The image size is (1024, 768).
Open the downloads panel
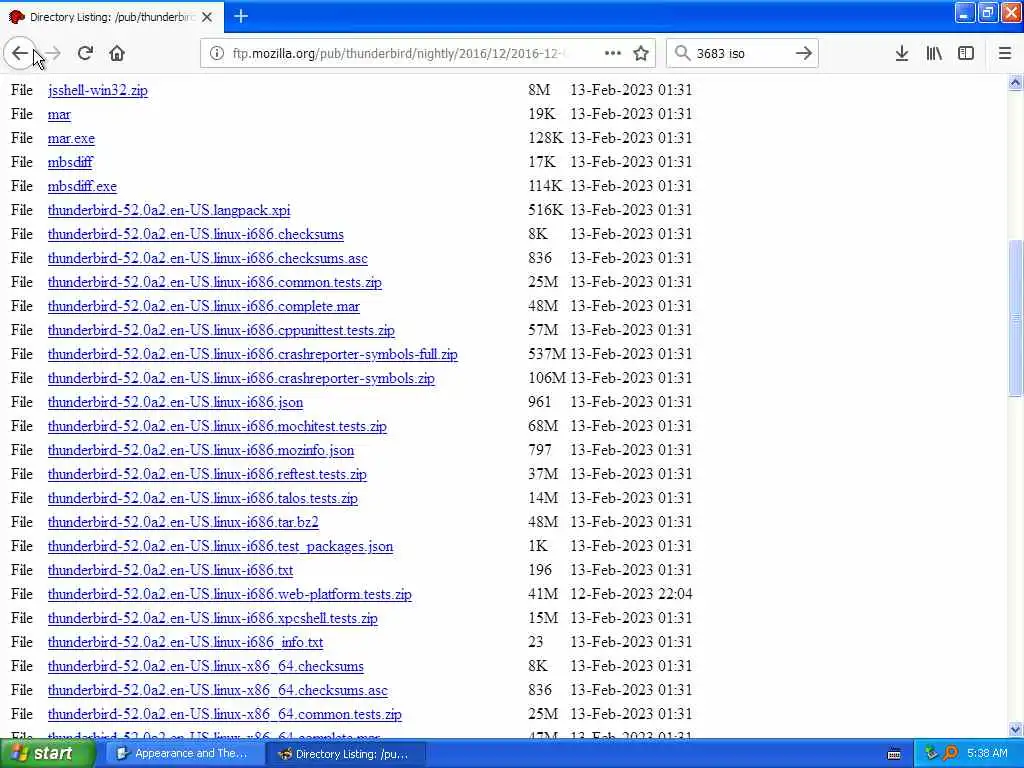pyautogui.click(x=902, y=54)
